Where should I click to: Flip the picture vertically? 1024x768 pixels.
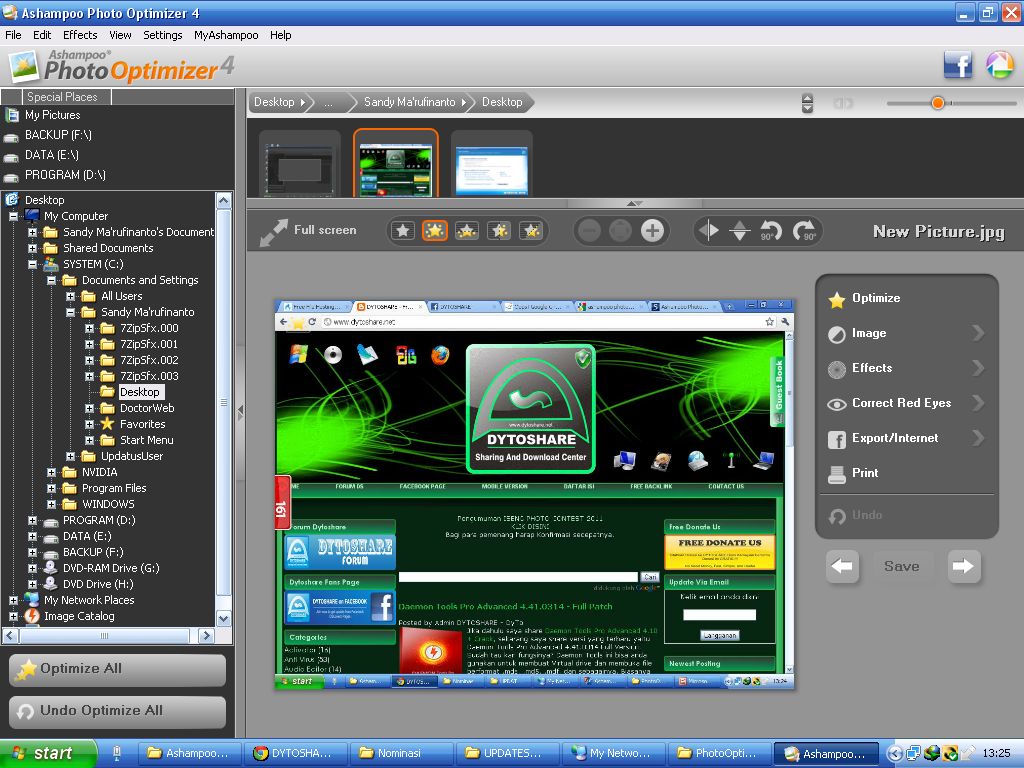(x=739, y=231)
